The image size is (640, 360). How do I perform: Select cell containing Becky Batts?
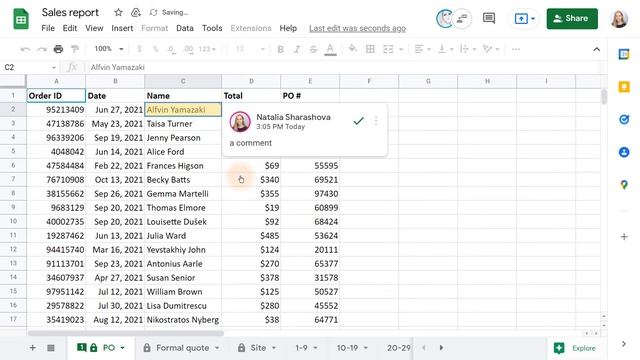click(x=183, y=180)
